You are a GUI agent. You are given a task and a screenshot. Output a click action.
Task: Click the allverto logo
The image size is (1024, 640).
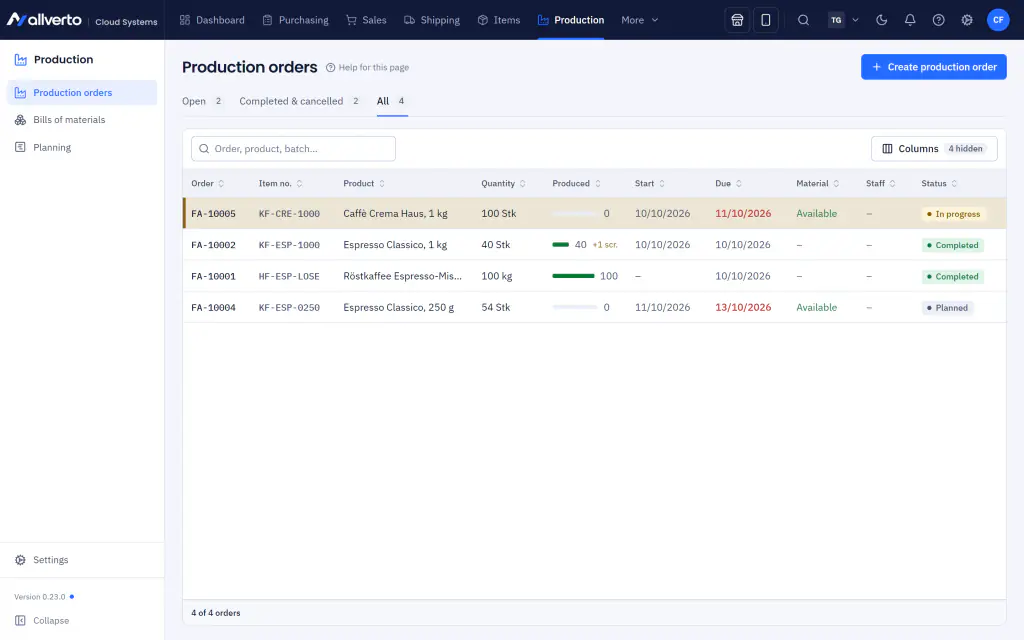[x=44, y=20]
